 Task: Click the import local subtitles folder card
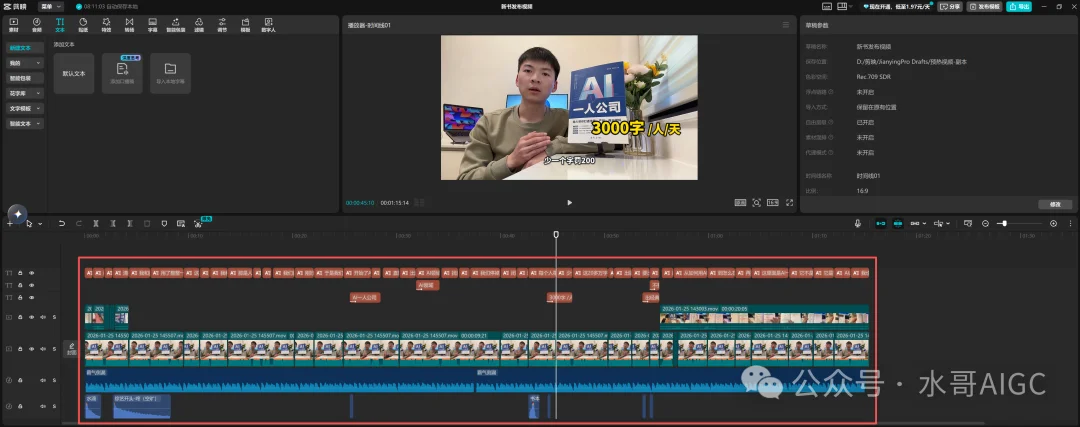(x=170, y=73)
